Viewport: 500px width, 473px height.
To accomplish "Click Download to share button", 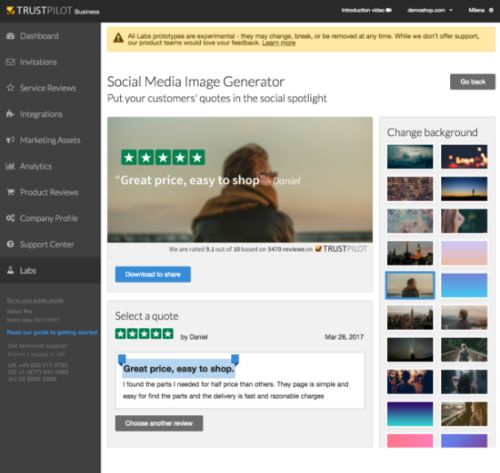I will pyautogui.click(x=153, y=274).
